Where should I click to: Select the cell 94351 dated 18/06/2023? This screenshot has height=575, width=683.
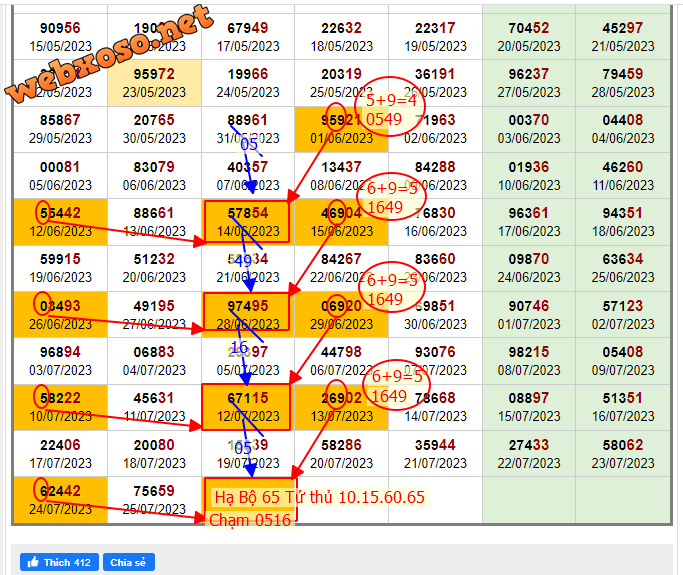pyautogui.click(x=623, y=222)
